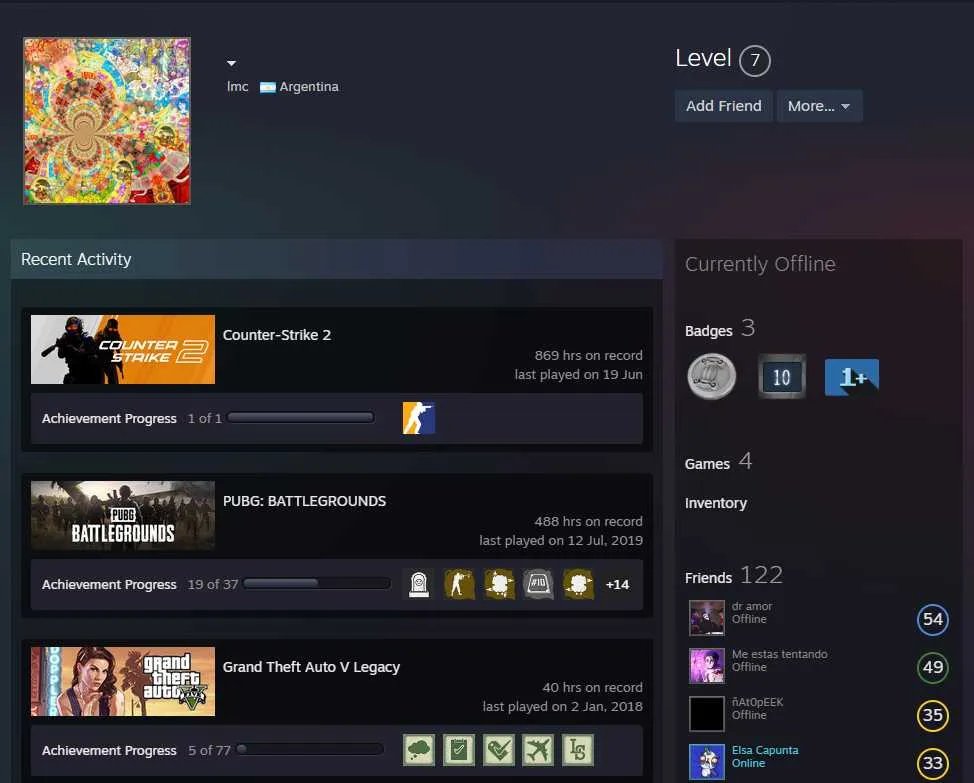Click the 'ñAt0pEEK' friend name
Image resolution: width=974 pixels, height=783 pixels.
point(757,702)
